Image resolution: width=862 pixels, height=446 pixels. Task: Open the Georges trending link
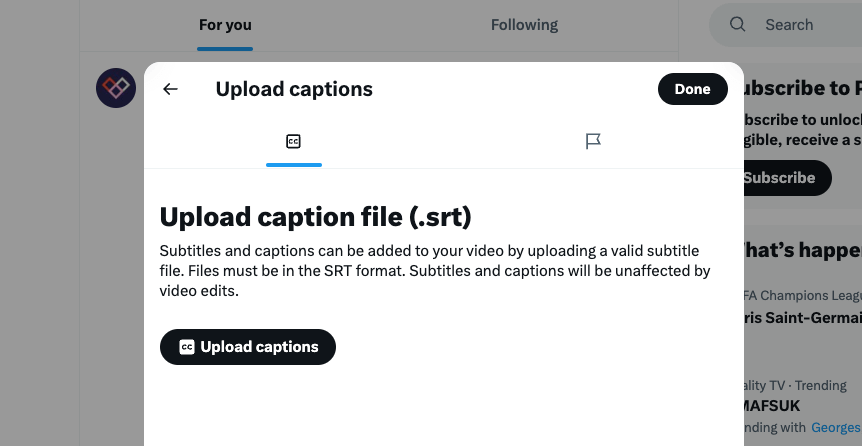(836, 427)
